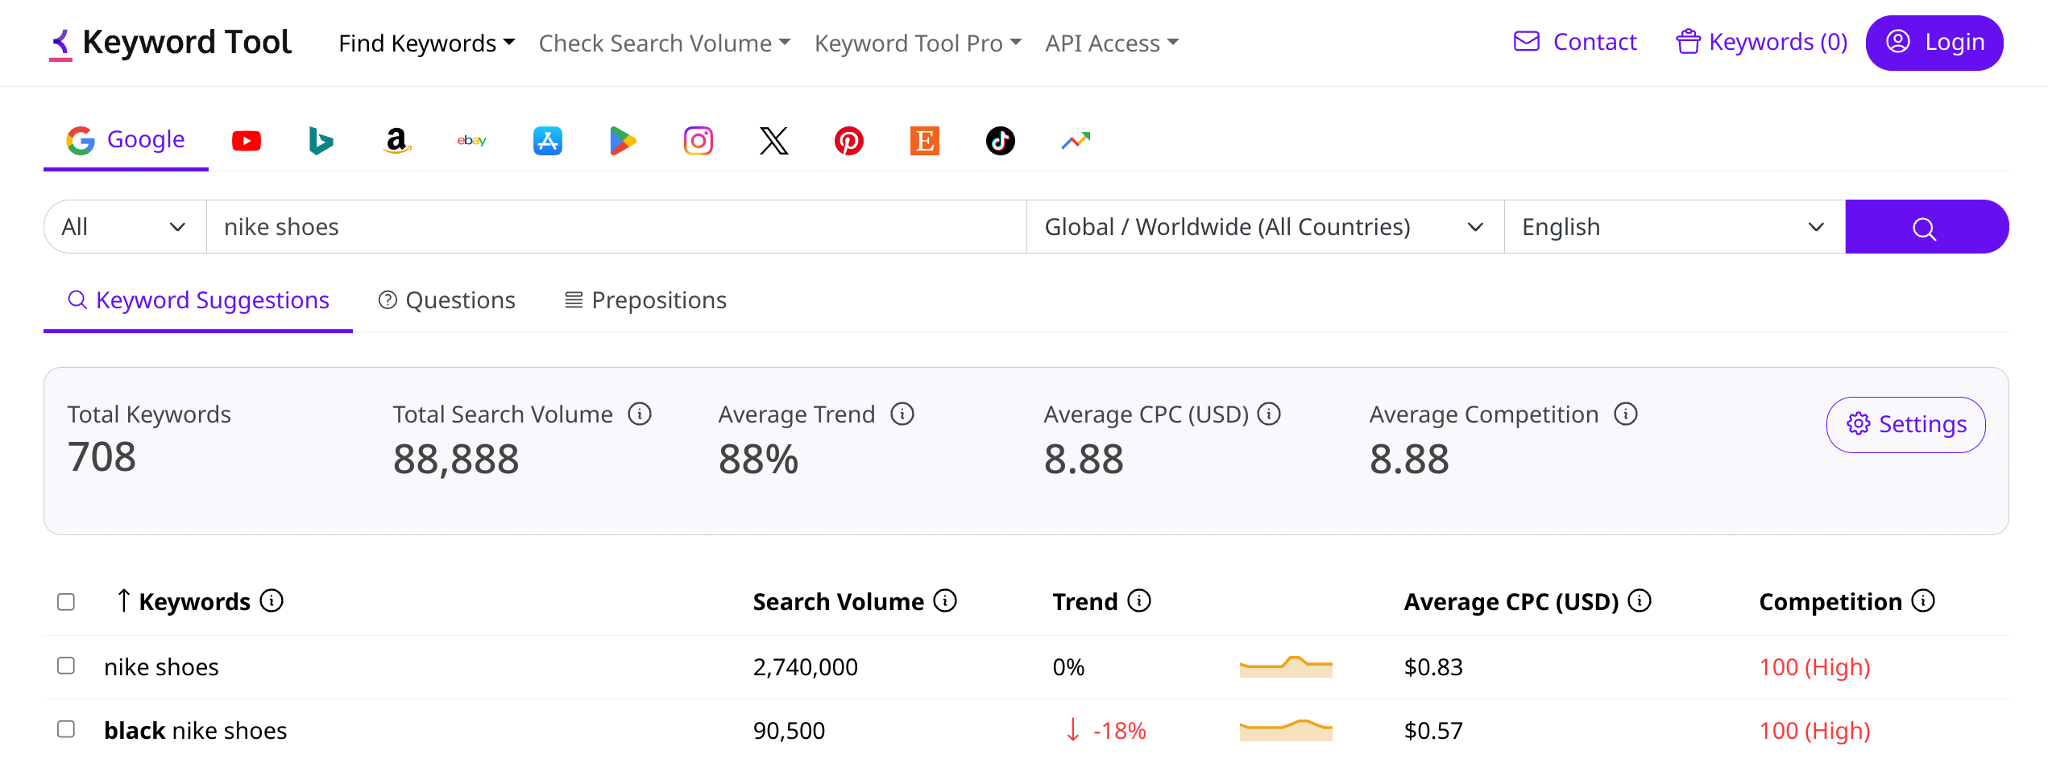Viewport: 2048px width, 763px height.
Task: Sort by the Trend column header
Action: click(x=1085, y=602)
